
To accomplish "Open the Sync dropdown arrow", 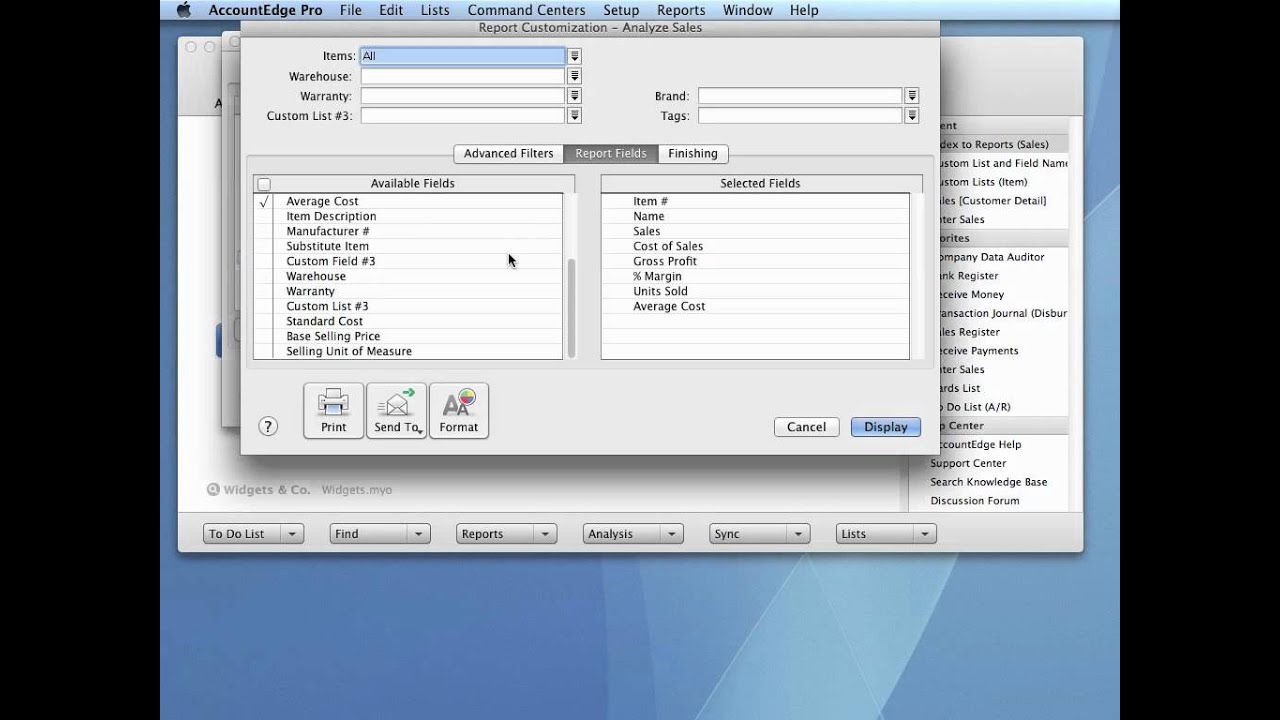I will [799, 534].
